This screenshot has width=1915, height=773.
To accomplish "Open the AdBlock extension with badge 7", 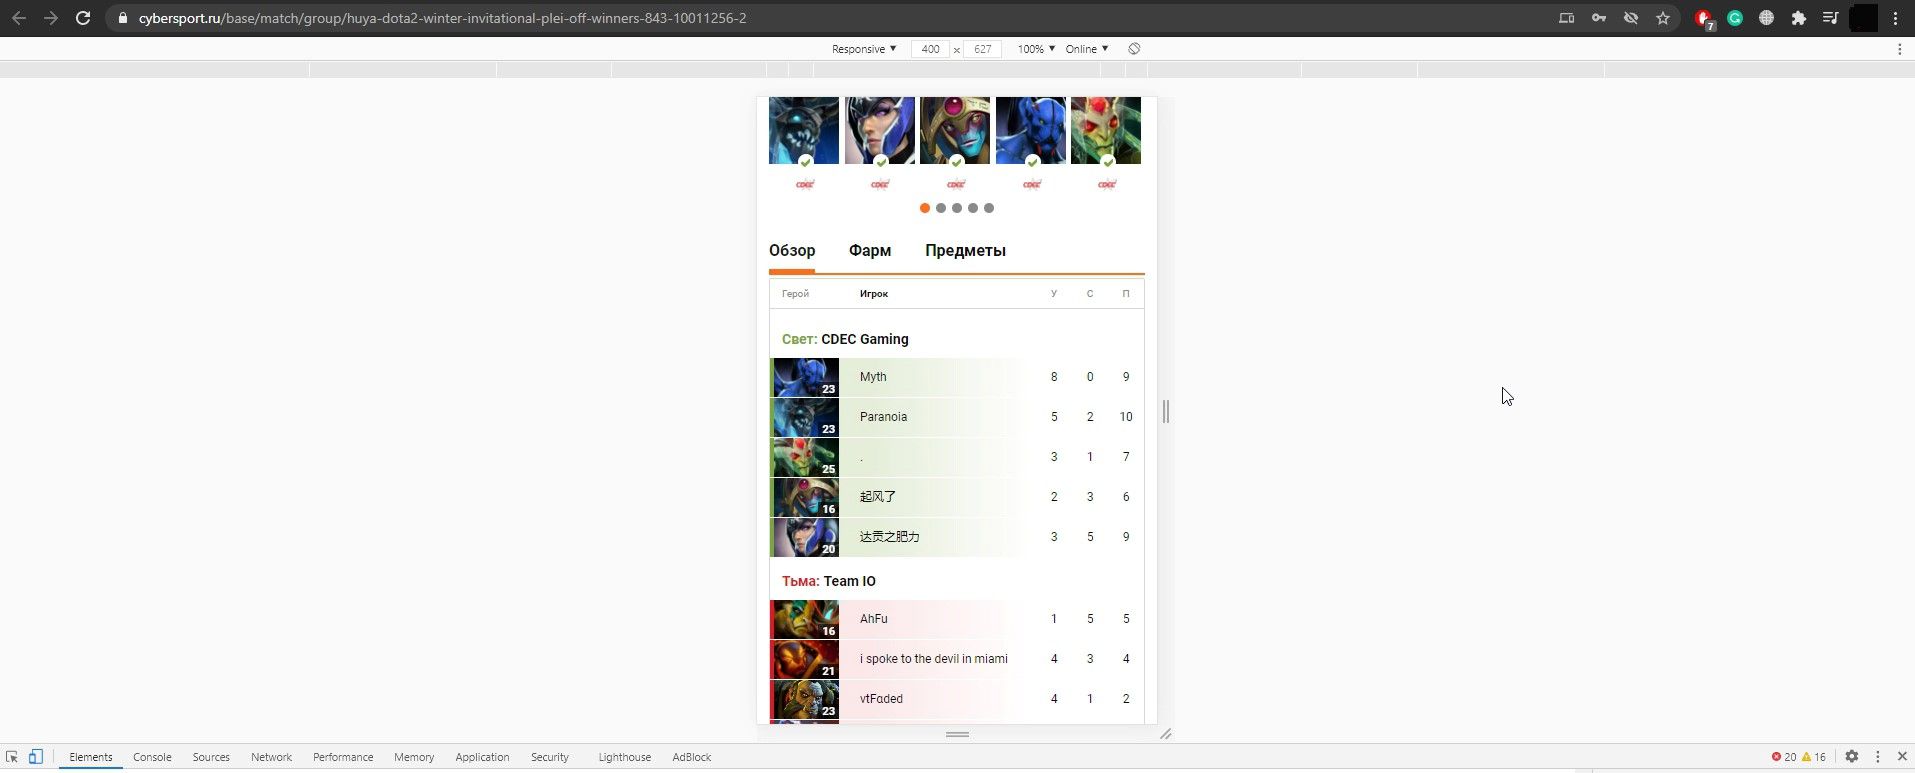I will point(1704,19).
